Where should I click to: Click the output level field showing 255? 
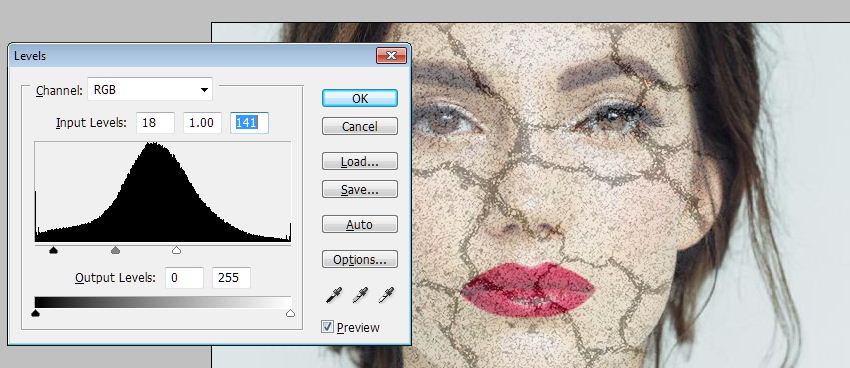click(231, 277)
